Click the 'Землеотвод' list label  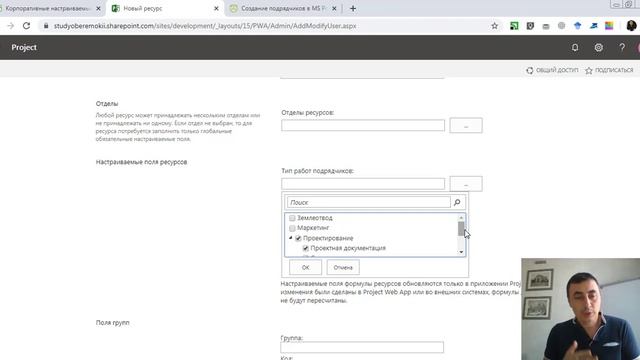[x=315, y=218]
